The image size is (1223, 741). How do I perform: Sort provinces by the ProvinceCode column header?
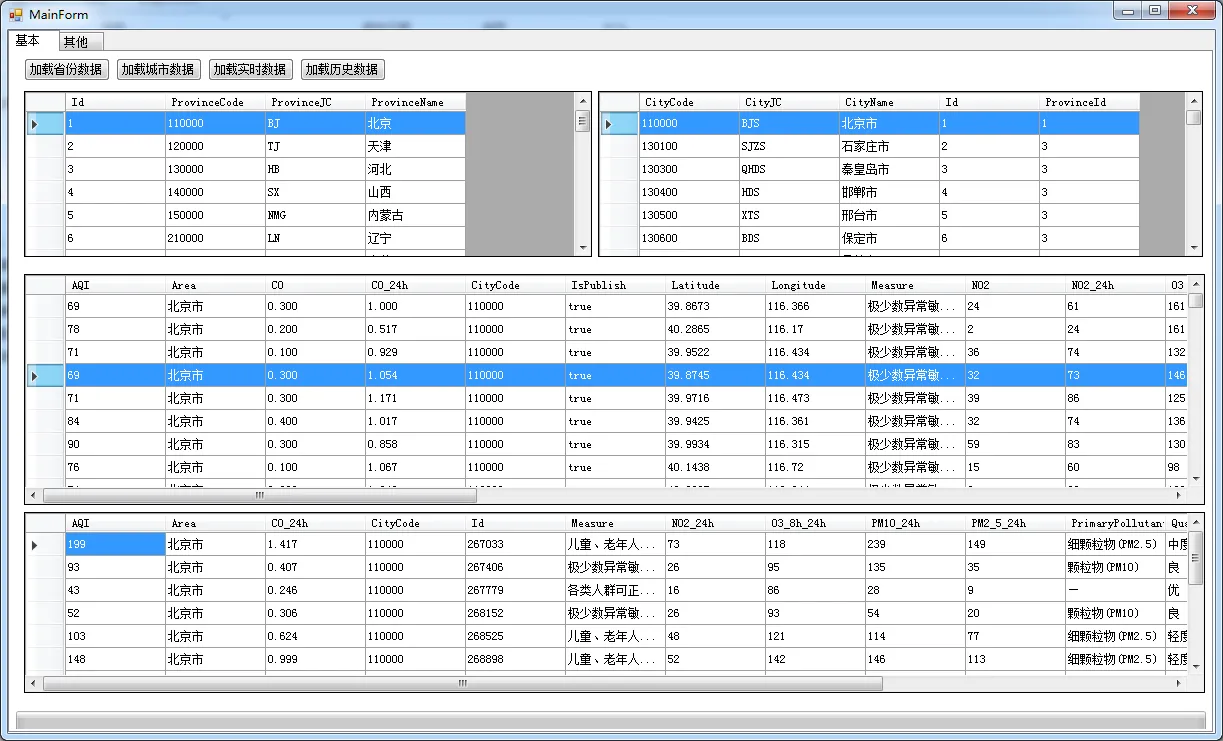point(215,102)
